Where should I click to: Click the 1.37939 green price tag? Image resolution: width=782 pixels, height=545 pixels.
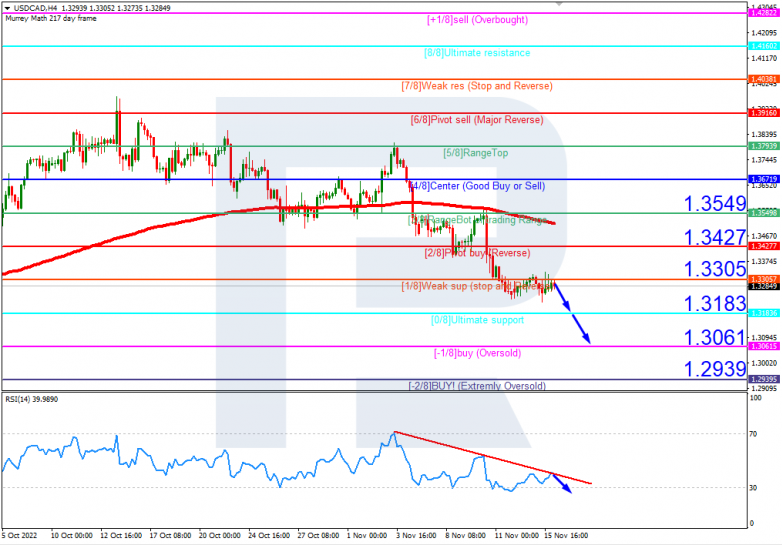click(764, 146)
